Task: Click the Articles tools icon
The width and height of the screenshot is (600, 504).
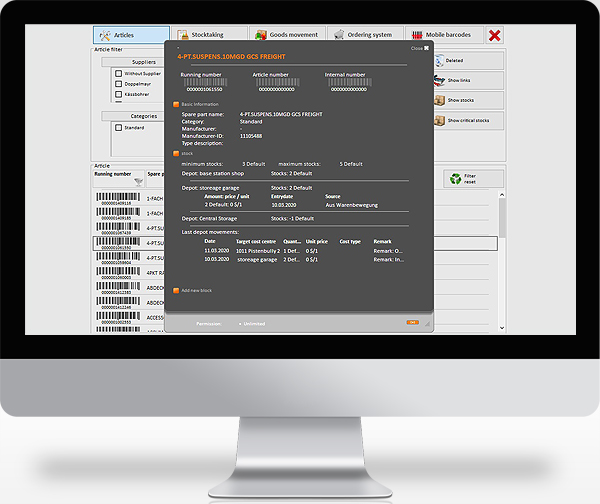Action: (x=105, y=35)
